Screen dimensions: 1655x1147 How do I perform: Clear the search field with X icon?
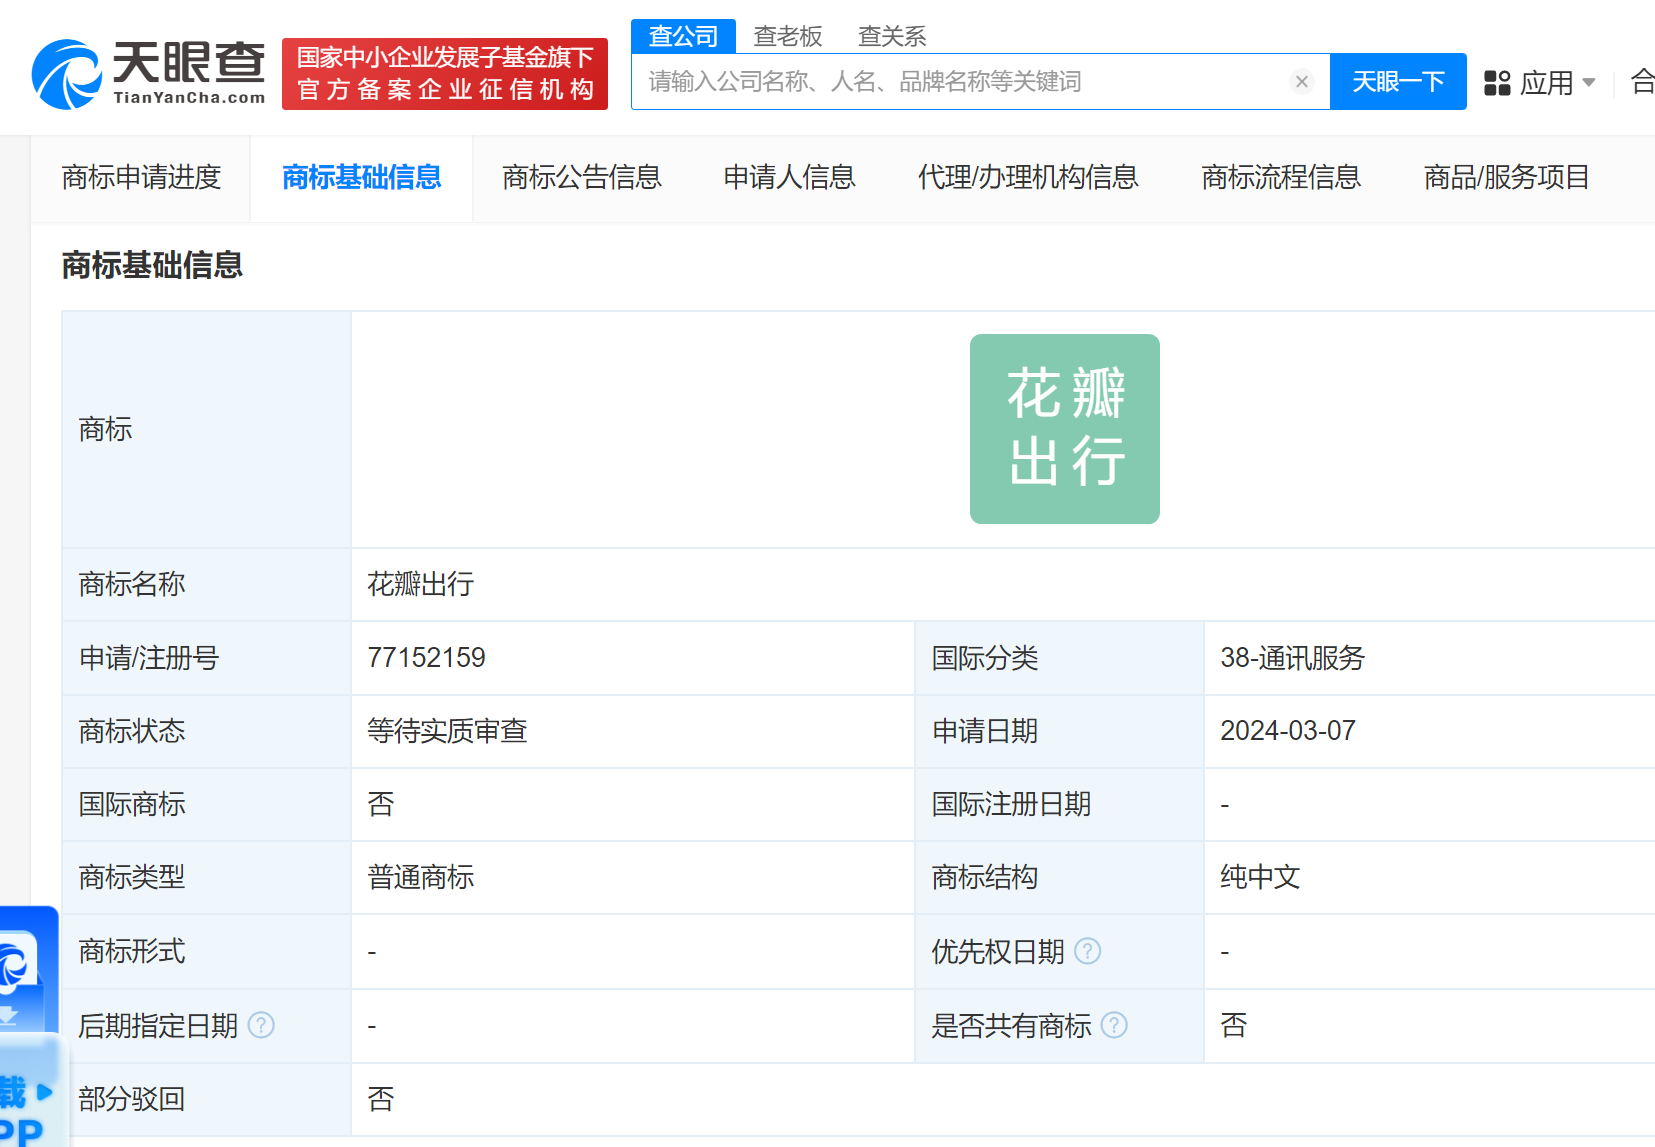[1301, 82]
